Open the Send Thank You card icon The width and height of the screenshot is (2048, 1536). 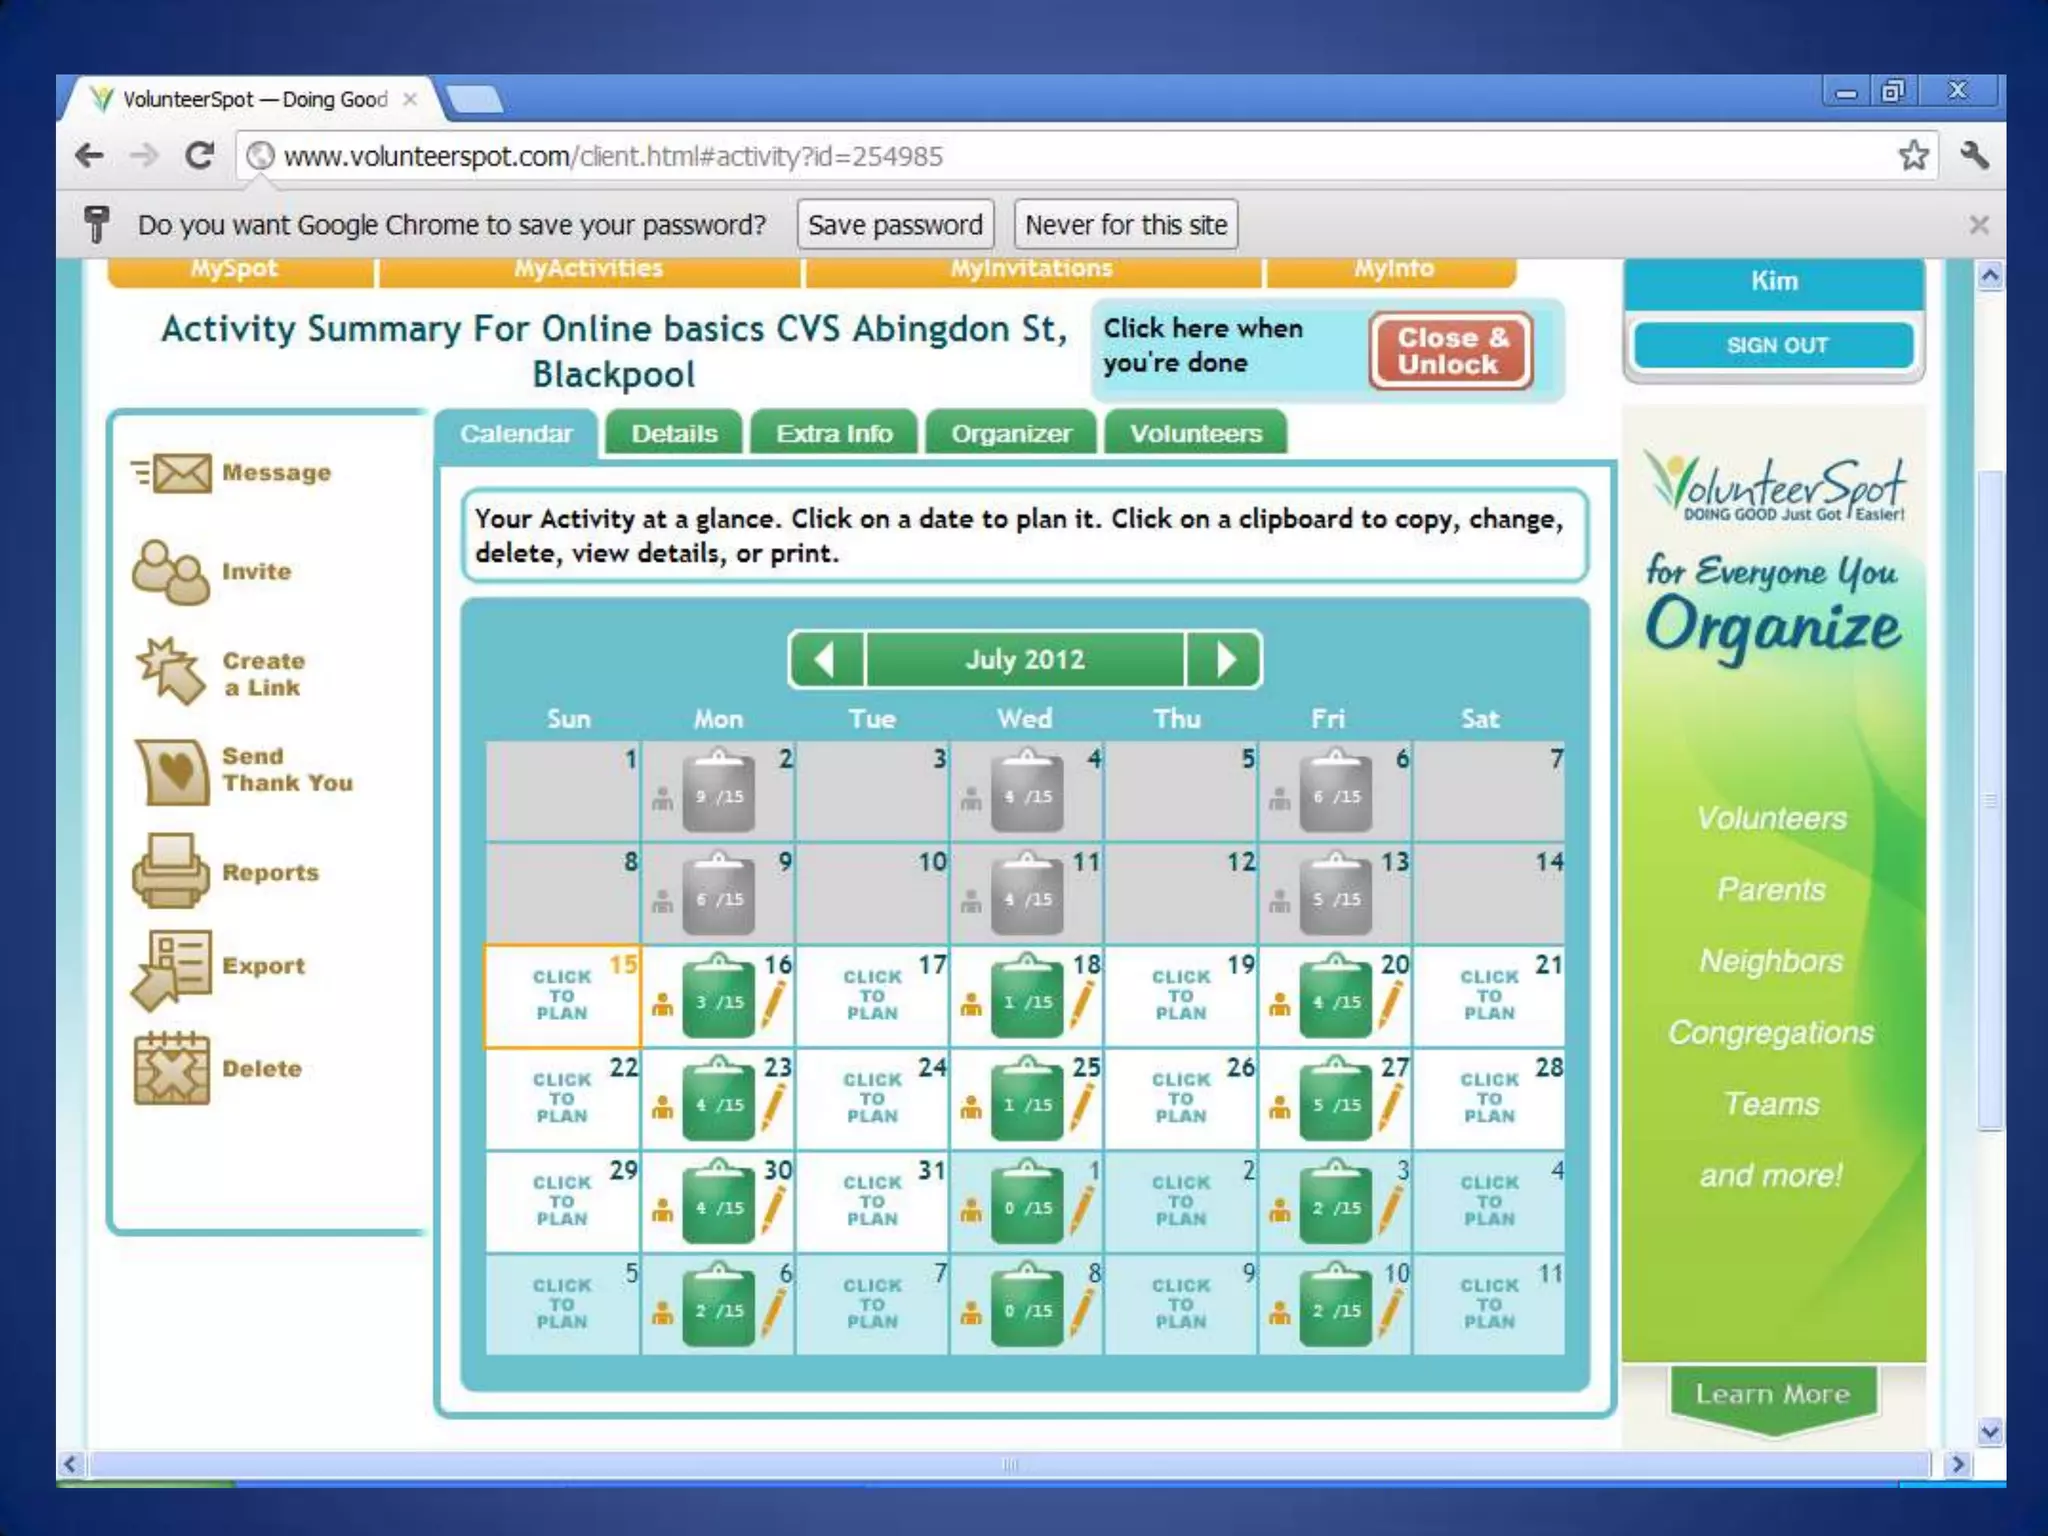[x=172, y=771]
